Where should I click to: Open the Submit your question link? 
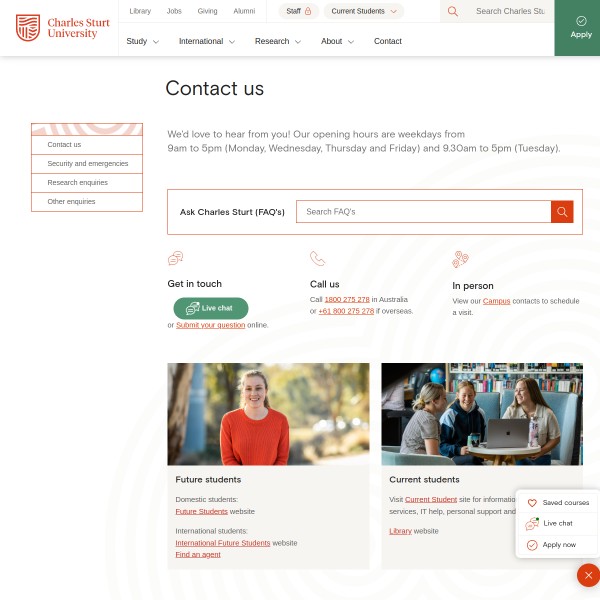coord(210,325)
